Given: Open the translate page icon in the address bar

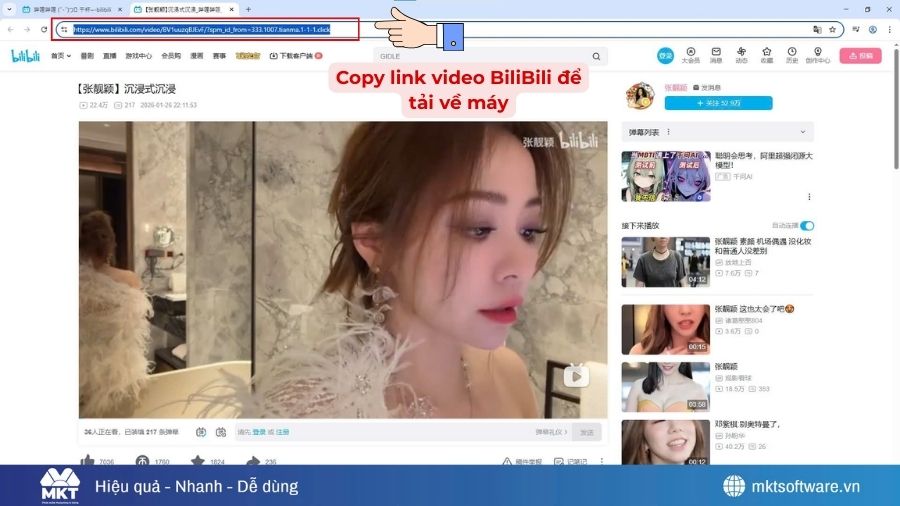Looking at the screenshot, I should coord(817,29).
